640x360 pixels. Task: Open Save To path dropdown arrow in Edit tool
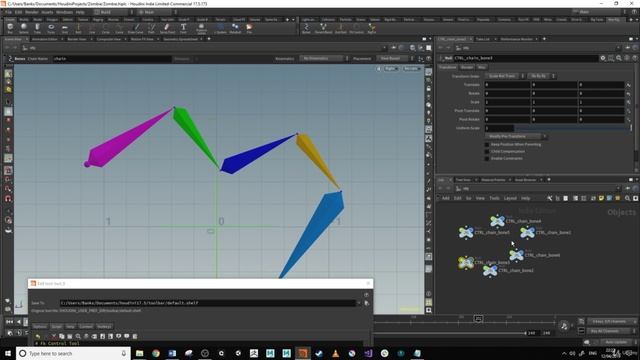pos(359,303)
